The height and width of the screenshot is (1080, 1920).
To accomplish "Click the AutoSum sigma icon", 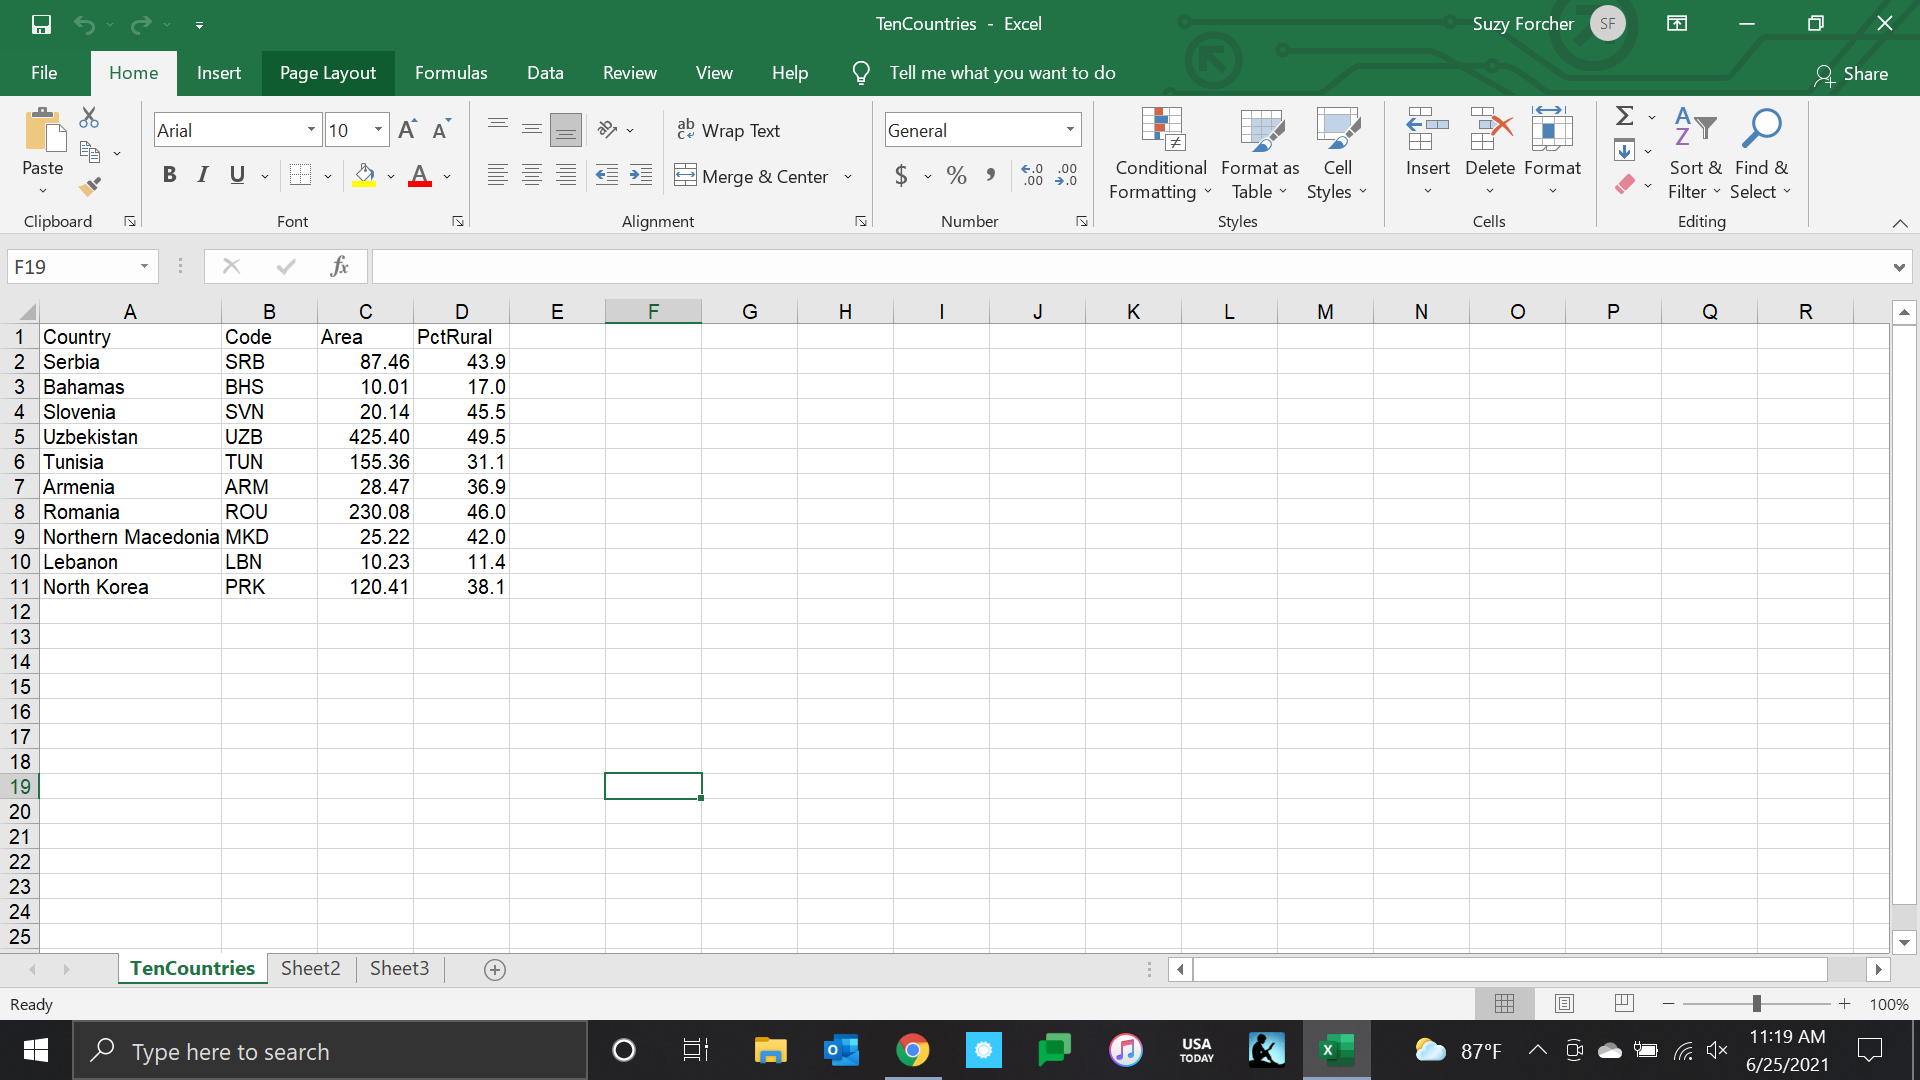I will tap(1625, 116).
